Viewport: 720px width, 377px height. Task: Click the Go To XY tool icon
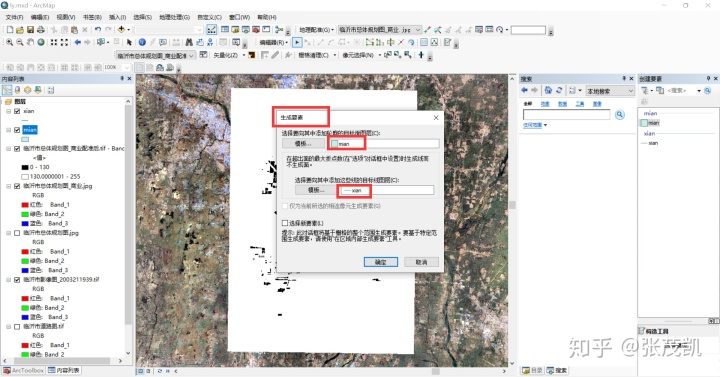(x=210, y=42)
